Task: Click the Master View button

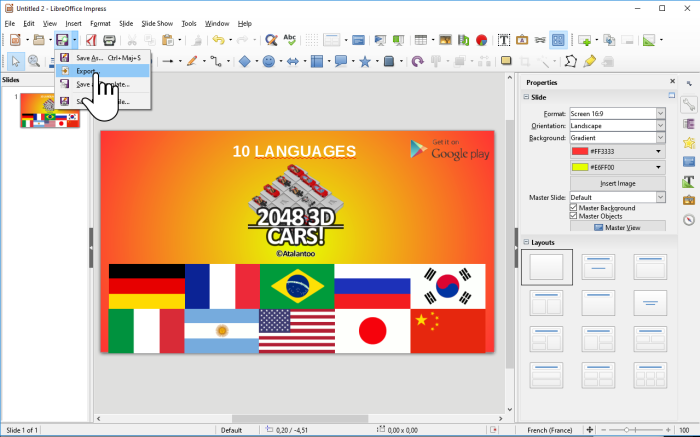Action: pos(617,227)
